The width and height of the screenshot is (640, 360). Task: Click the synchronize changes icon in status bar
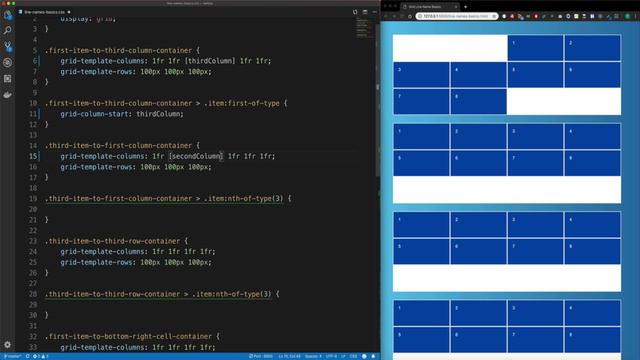click(27, 356)
